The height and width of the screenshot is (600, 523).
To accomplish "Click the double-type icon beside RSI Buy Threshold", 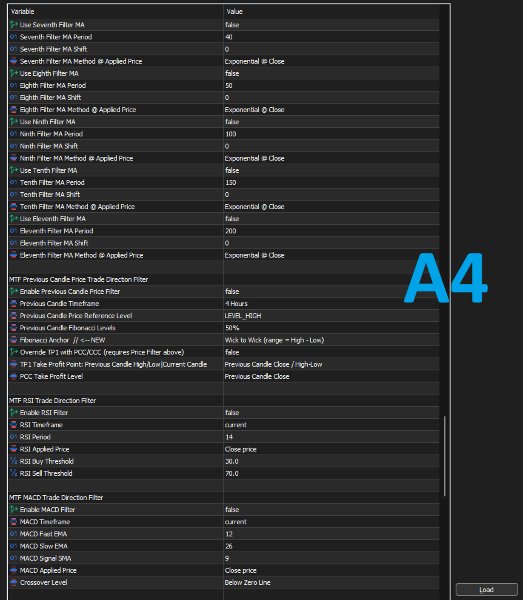I will coord(14,461).
